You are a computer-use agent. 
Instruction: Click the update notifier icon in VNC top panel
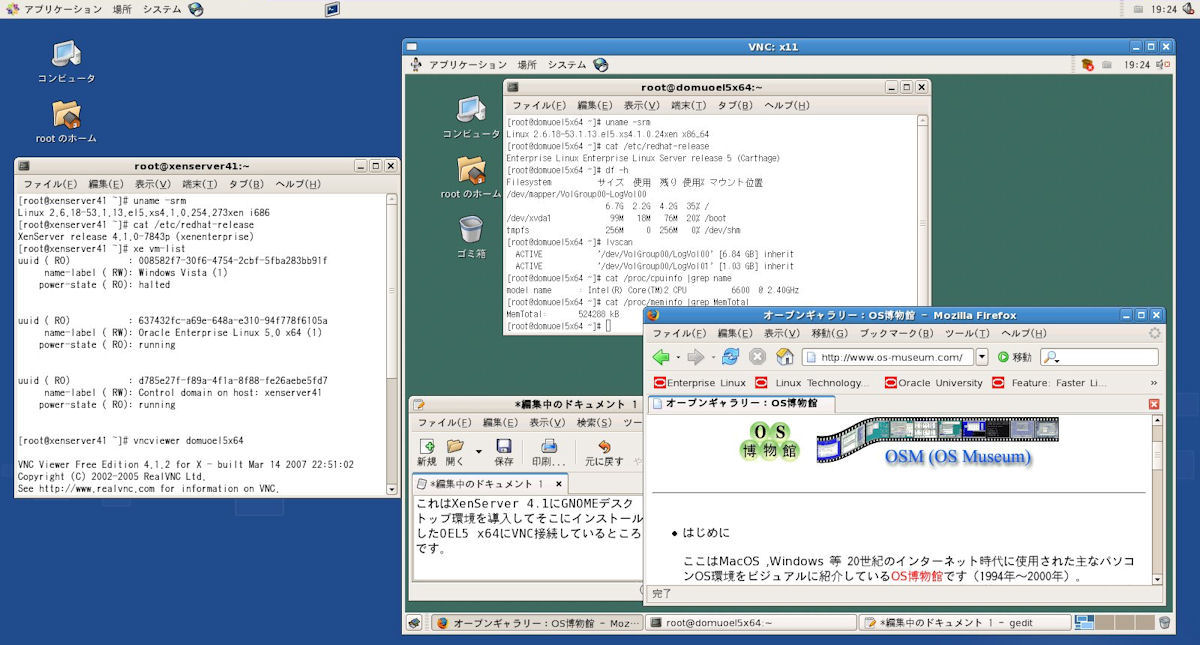pyautogui.click(x=1088, y=65)
